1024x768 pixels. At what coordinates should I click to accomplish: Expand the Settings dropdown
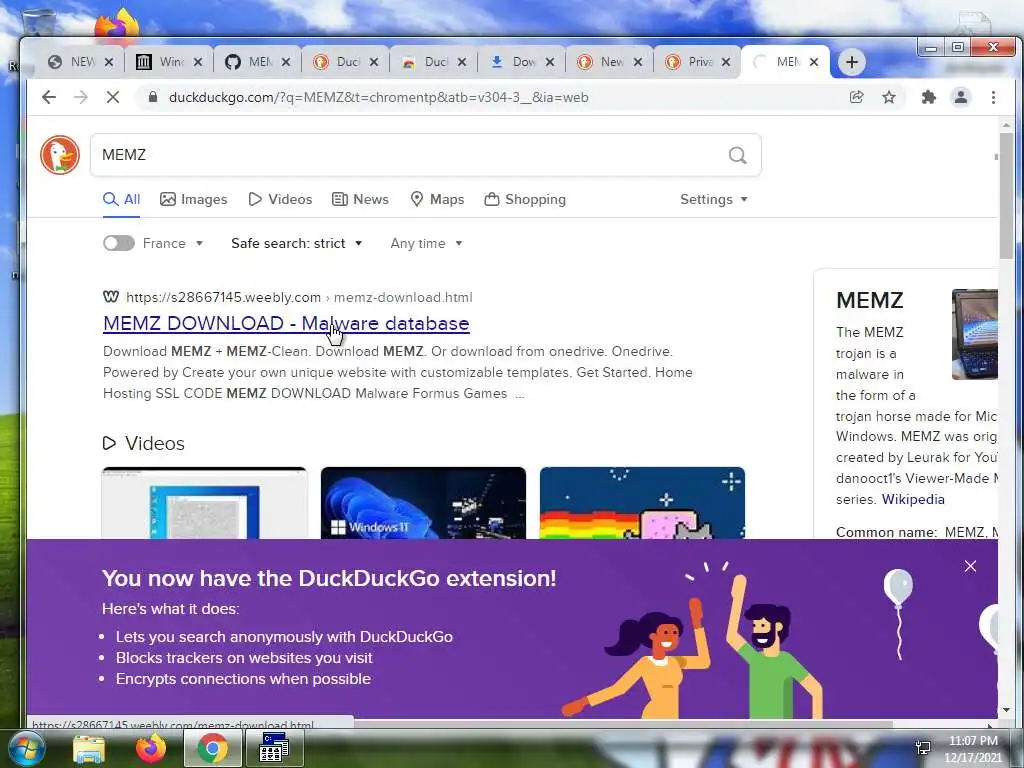[x=714, y=199]
